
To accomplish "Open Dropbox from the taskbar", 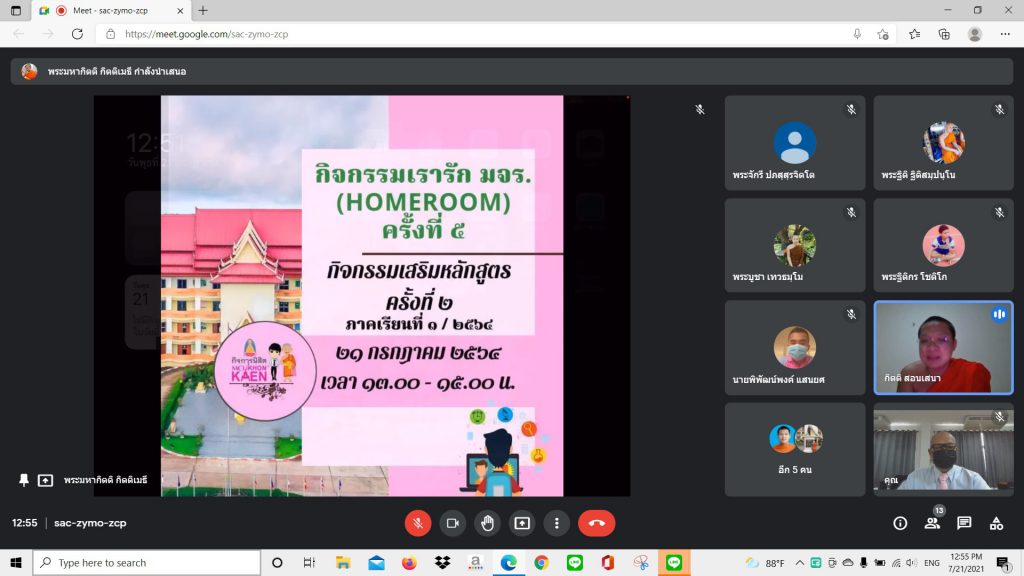I will (442, 562).
